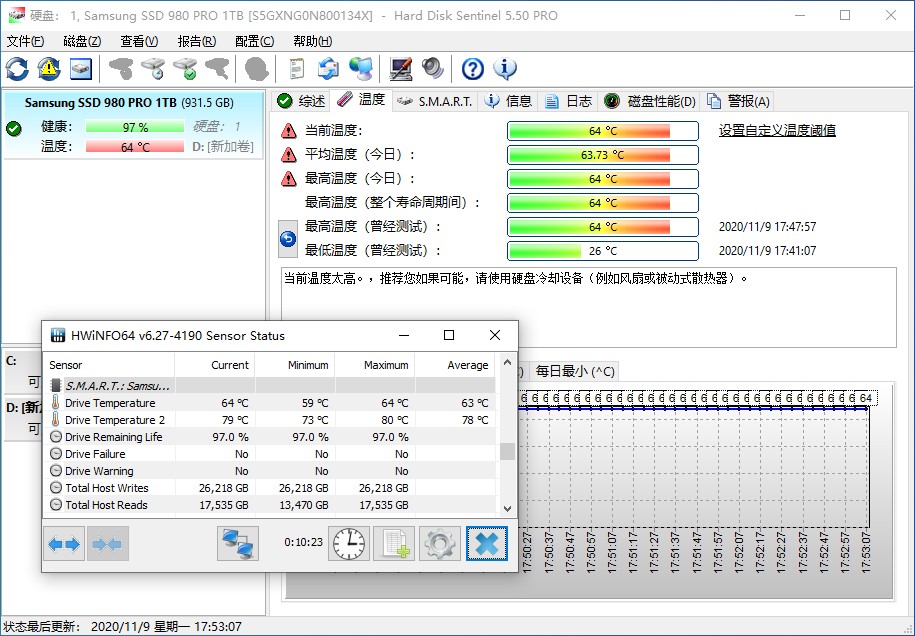Screen dimensions: 915x636
Task: Open the 文件(F) menu
Action: pyautogui.click(x=25, y=41)
